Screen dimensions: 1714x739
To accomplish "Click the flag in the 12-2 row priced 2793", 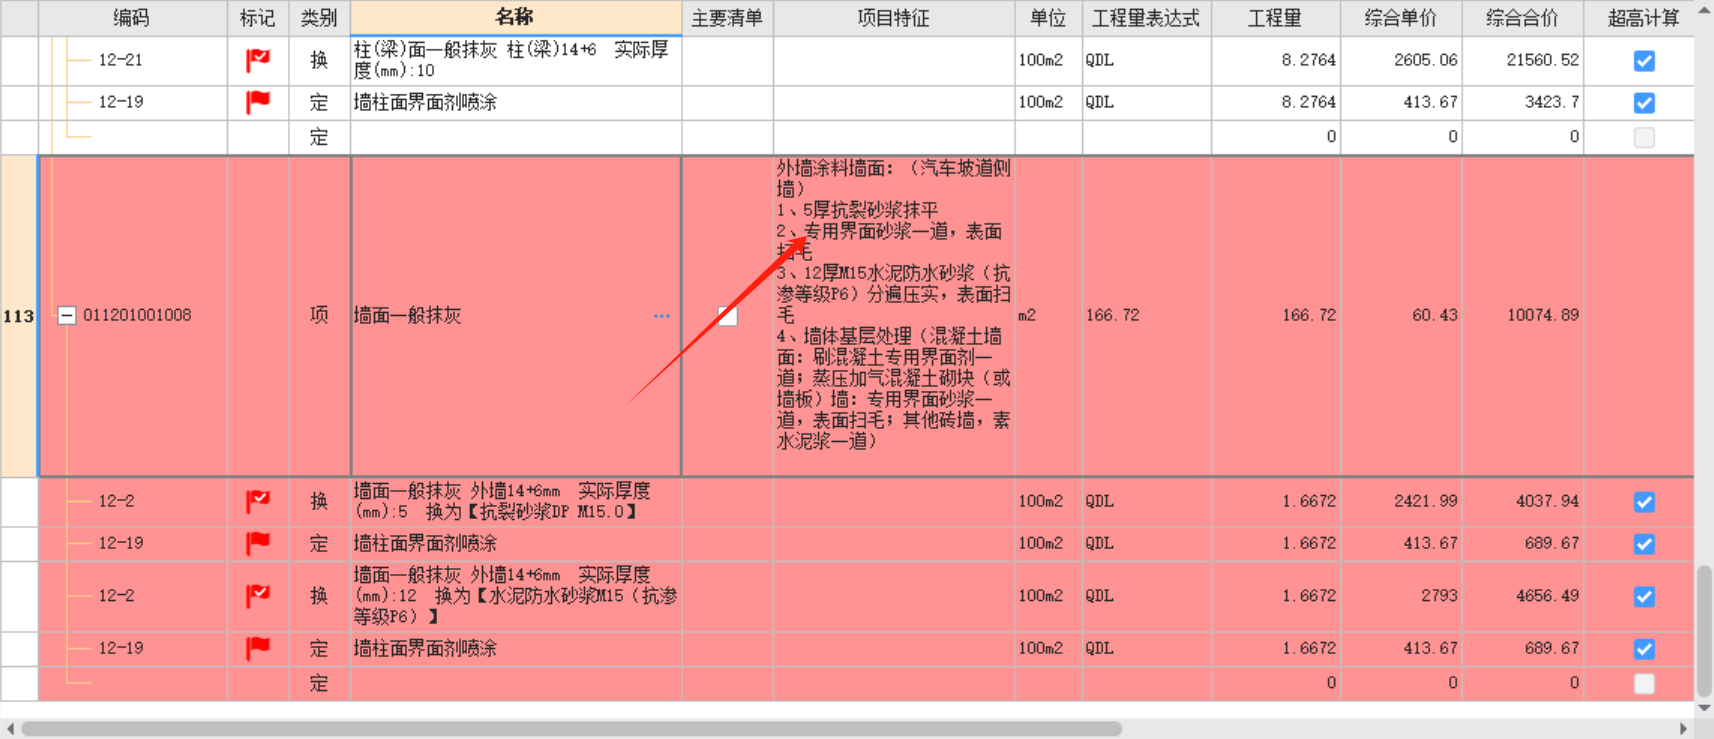I will (x=258, y=596).
